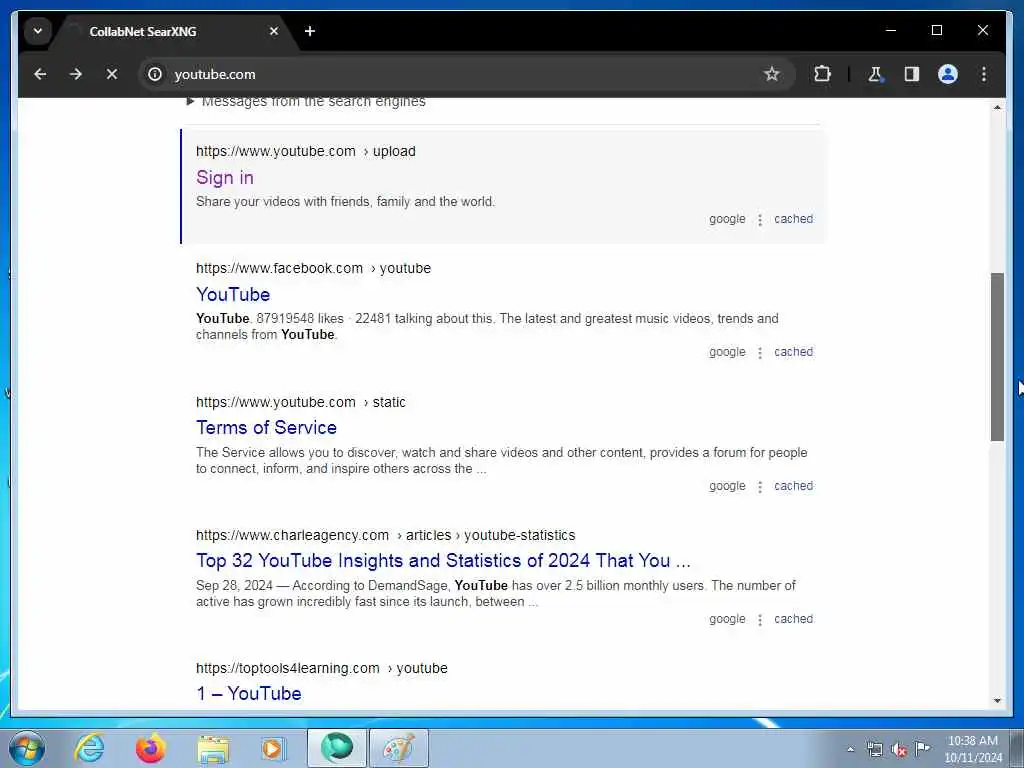Open the YouTube Facebook result
Screen dimensions: 1024x768
pos(233,295)
